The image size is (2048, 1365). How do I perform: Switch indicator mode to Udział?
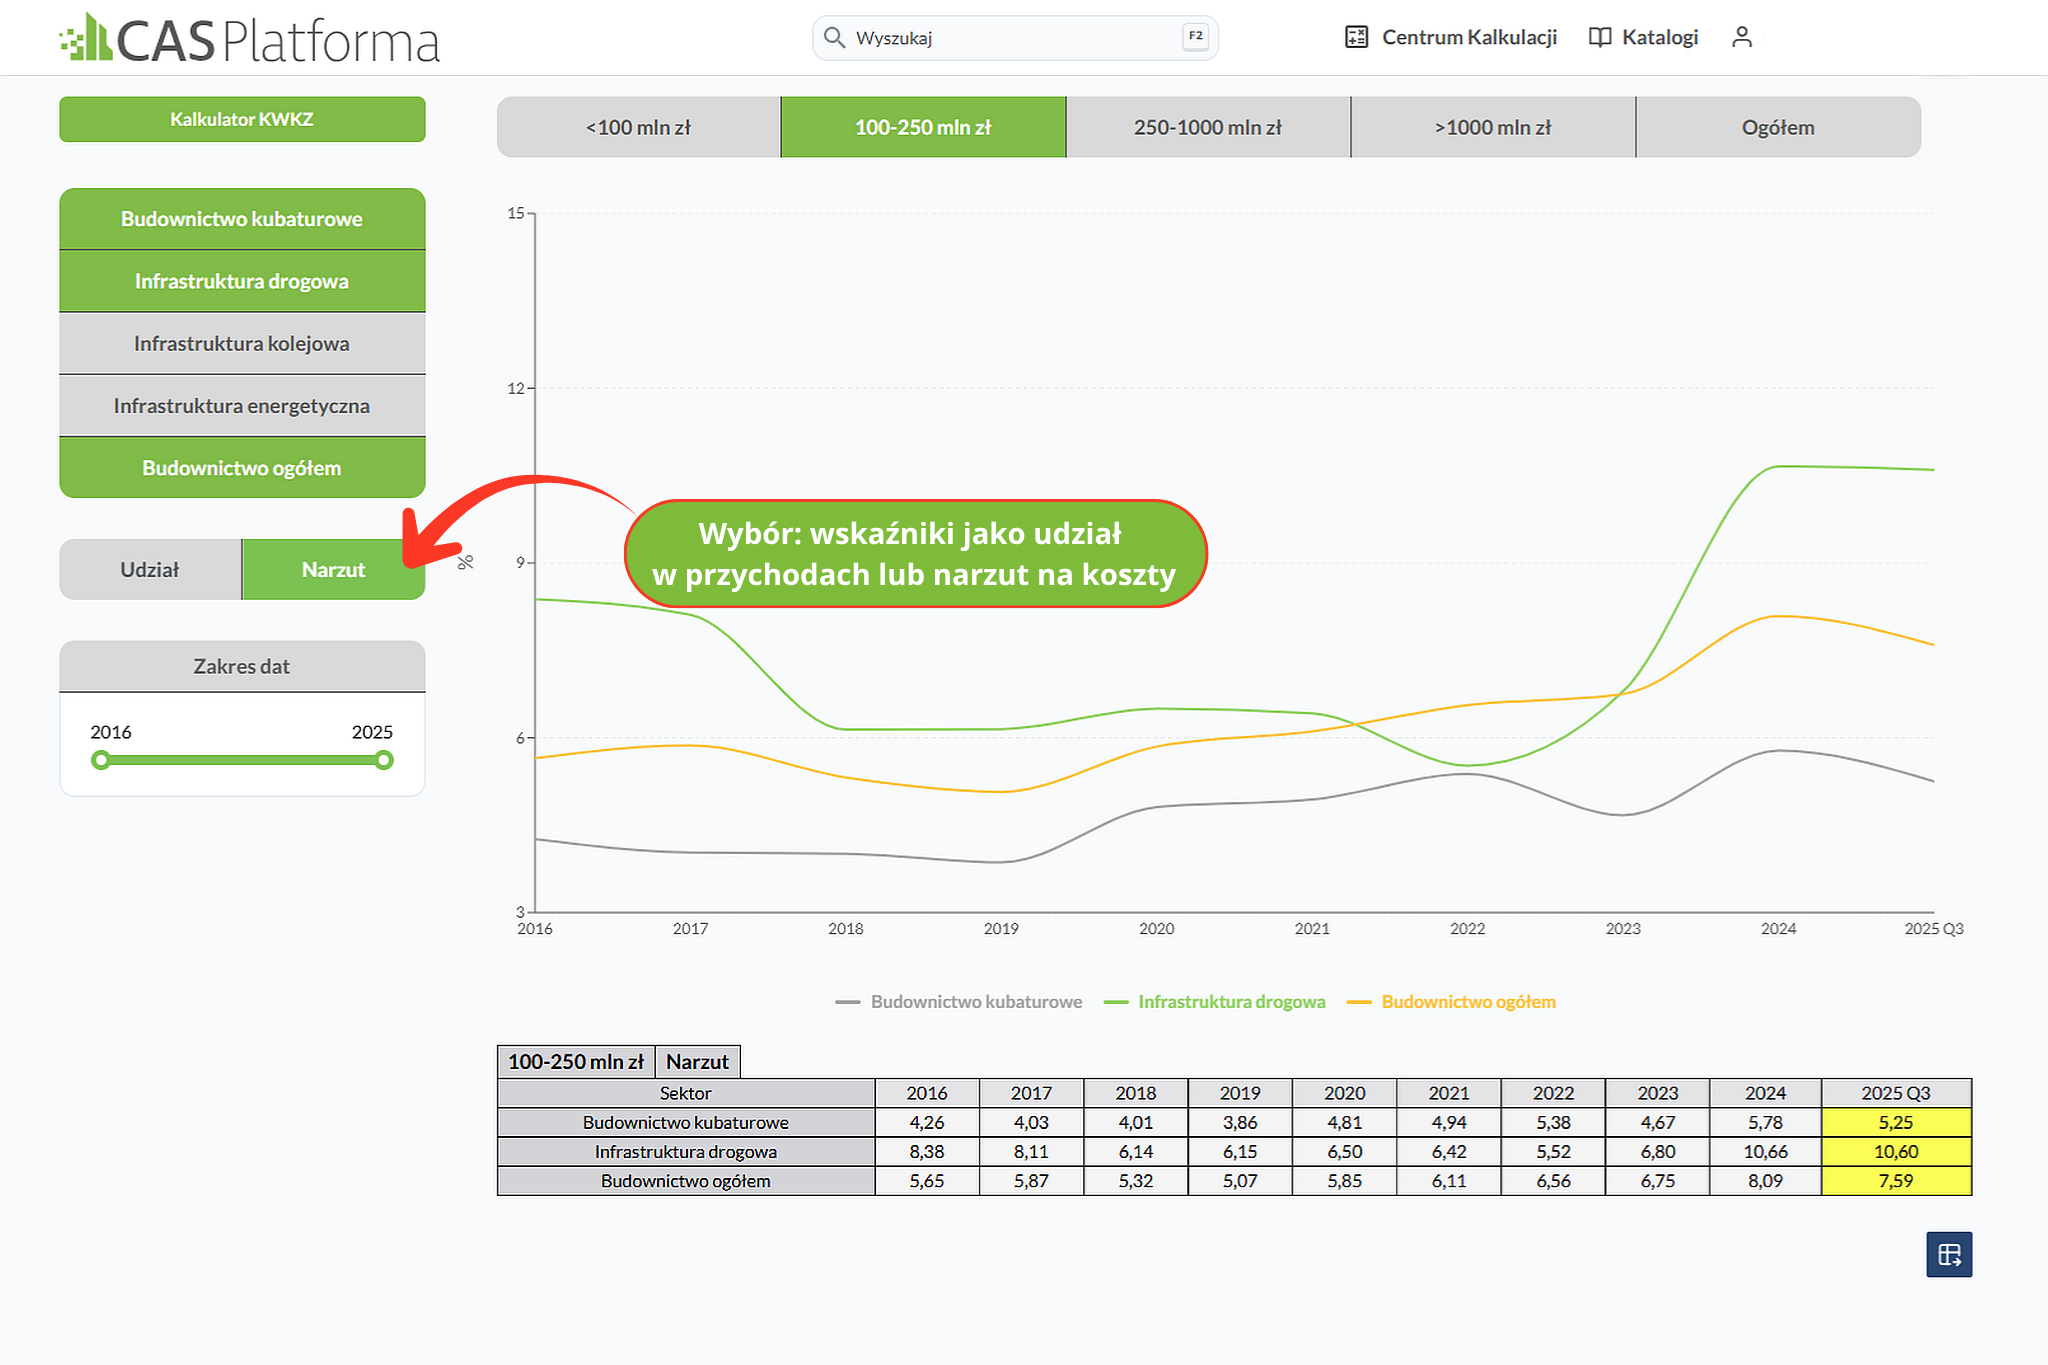(x=150, y=569)
